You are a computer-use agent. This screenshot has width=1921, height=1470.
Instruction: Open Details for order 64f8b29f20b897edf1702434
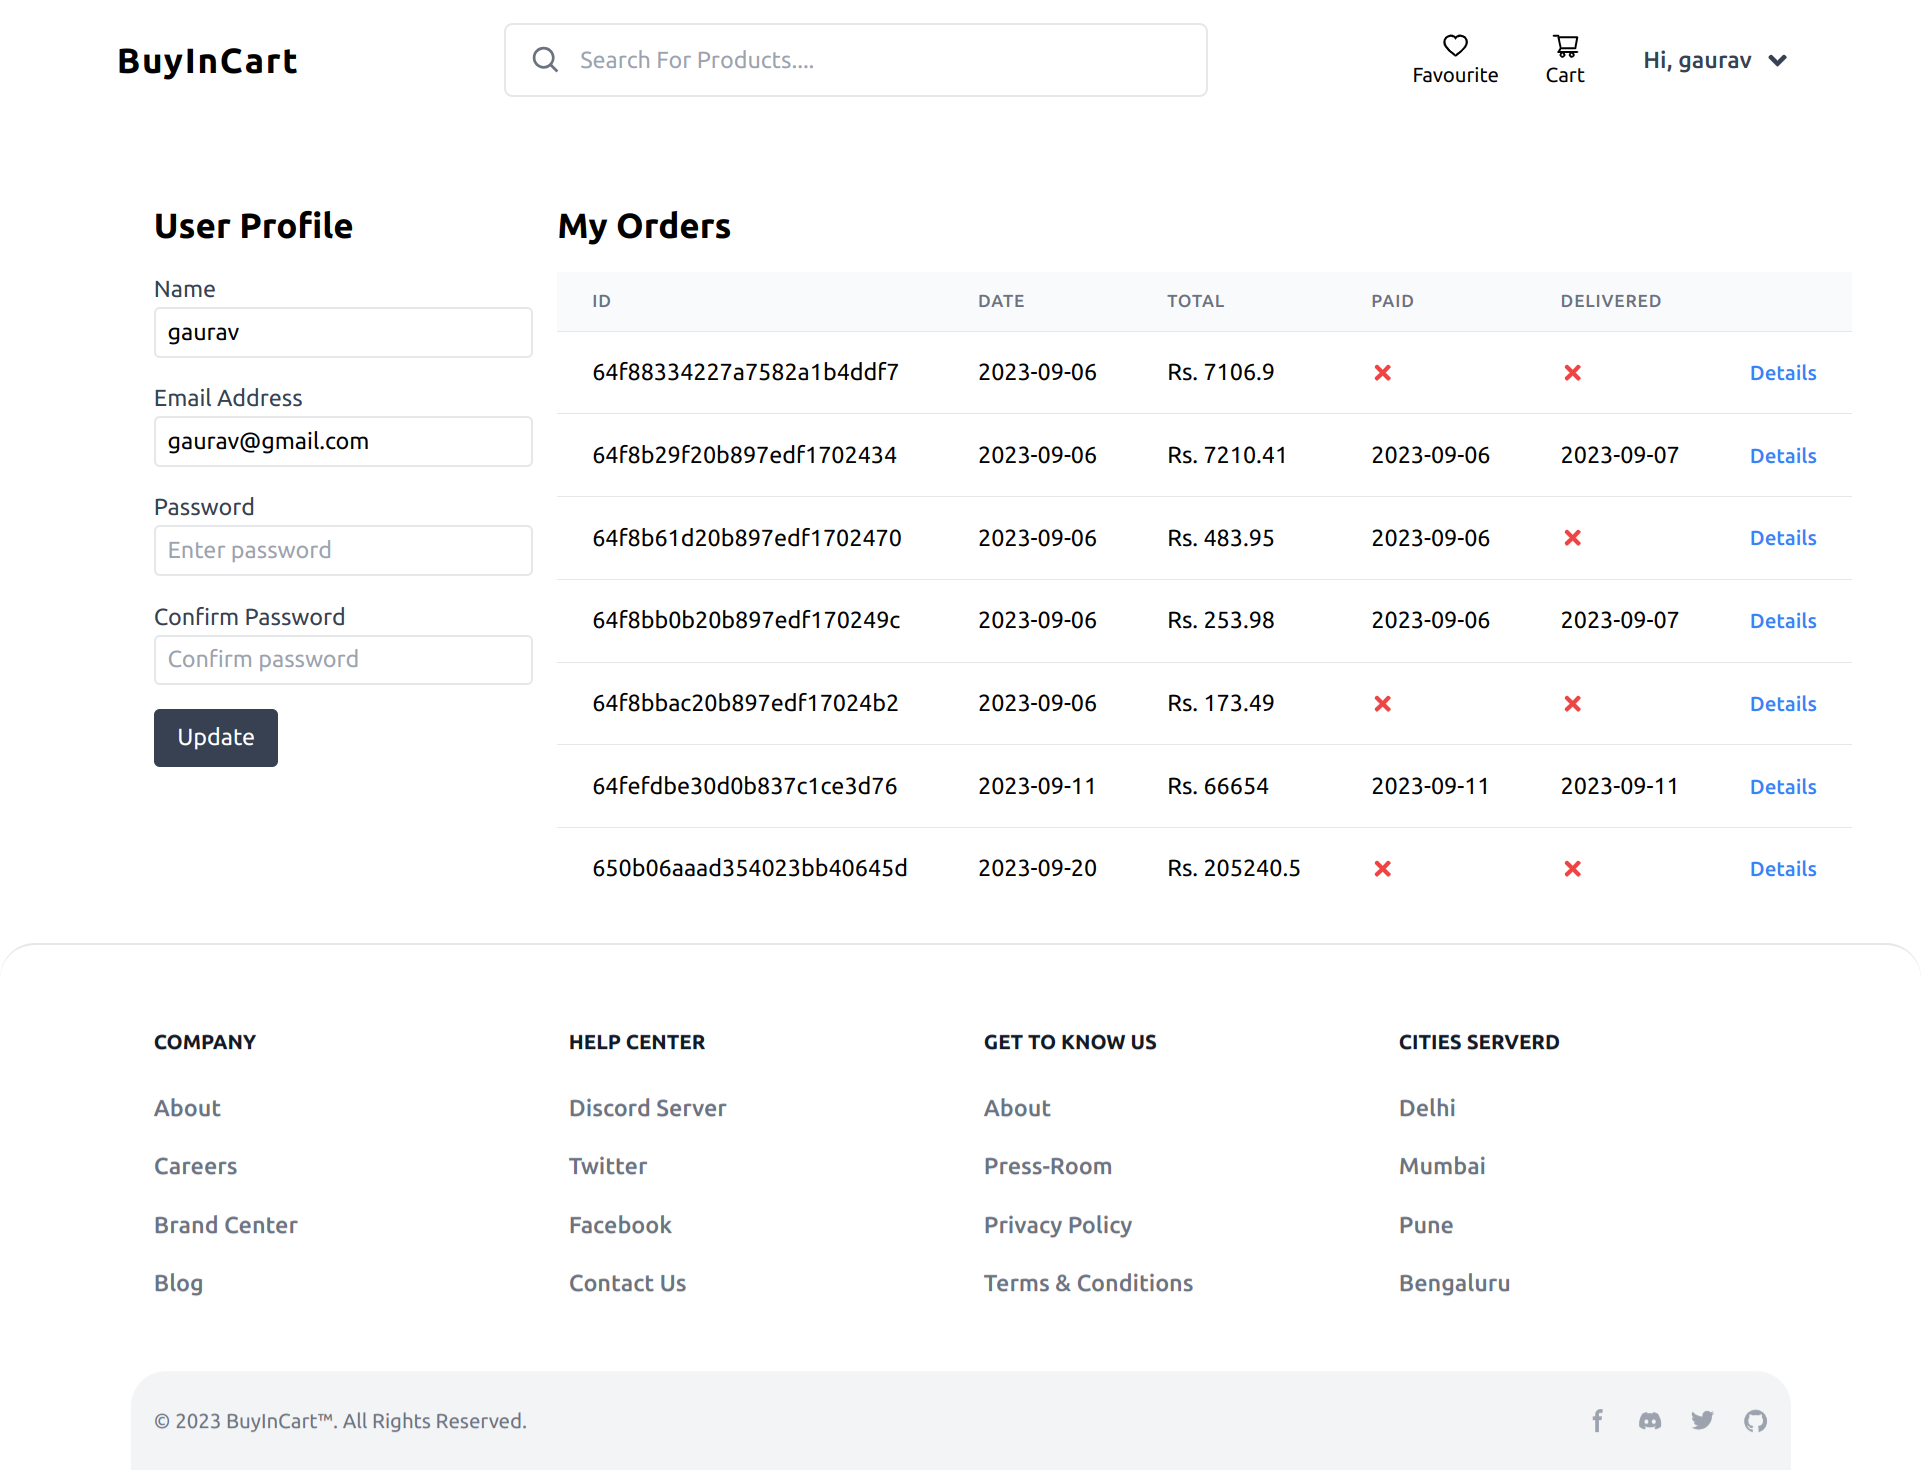tap(1782, 456)
